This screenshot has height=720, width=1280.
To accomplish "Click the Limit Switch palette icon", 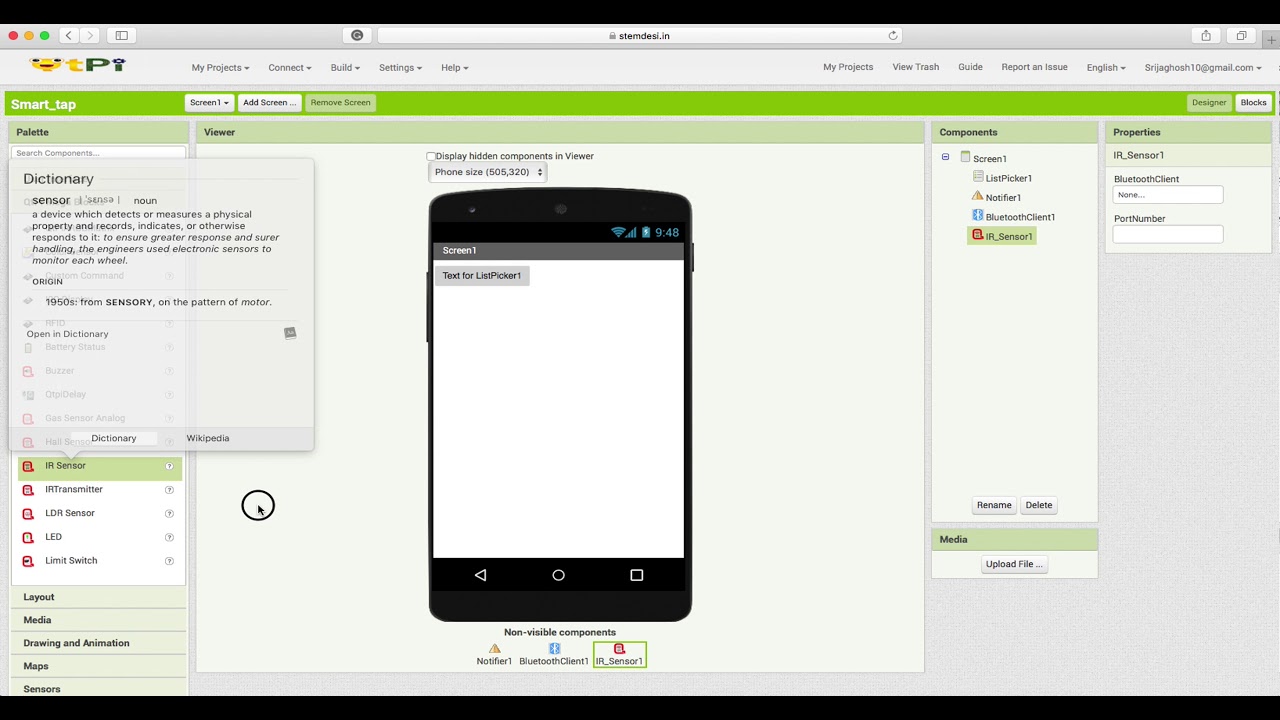I will pyautogui.click(x=28, y=561).
